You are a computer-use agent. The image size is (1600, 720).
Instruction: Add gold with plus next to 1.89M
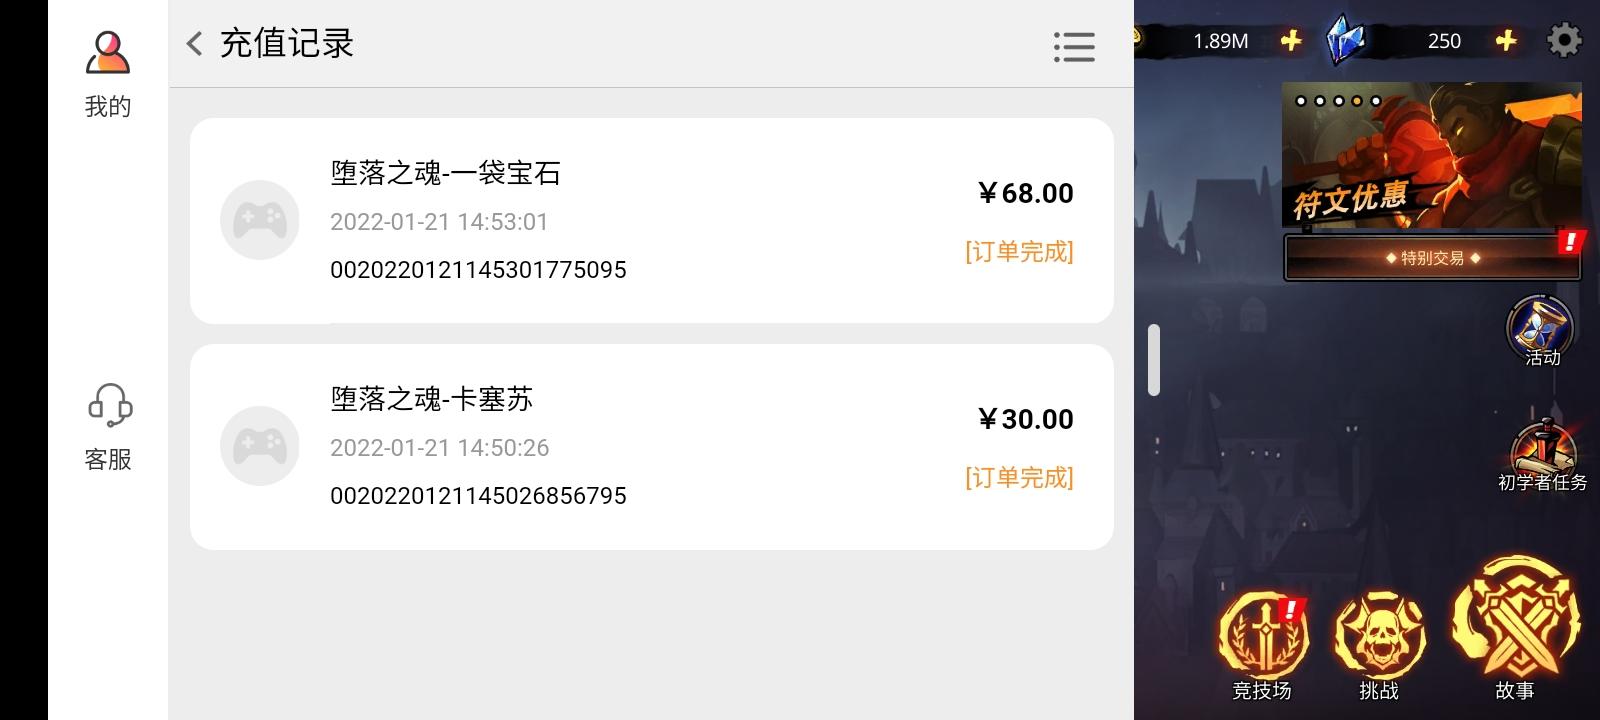1291,40
